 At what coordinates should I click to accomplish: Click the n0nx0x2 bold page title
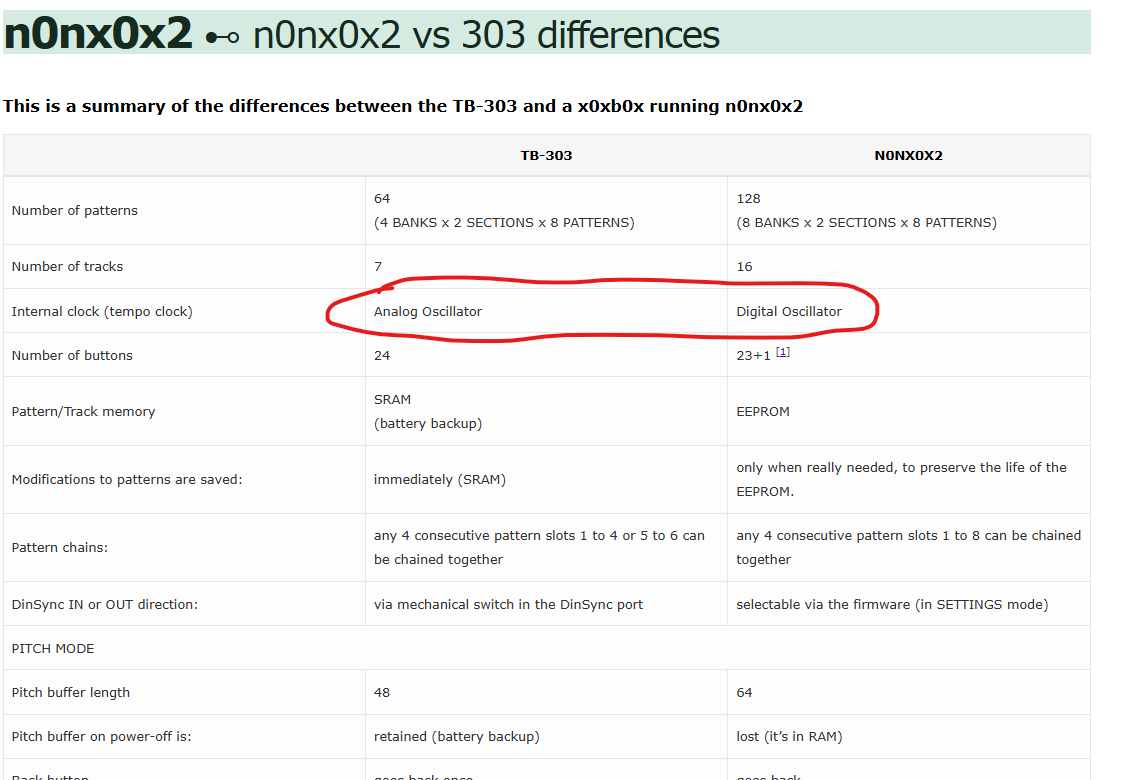click(98, 34)
